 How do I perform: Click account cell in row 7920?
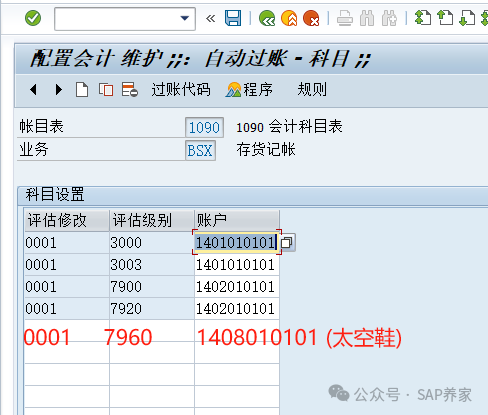click(237, 309)
